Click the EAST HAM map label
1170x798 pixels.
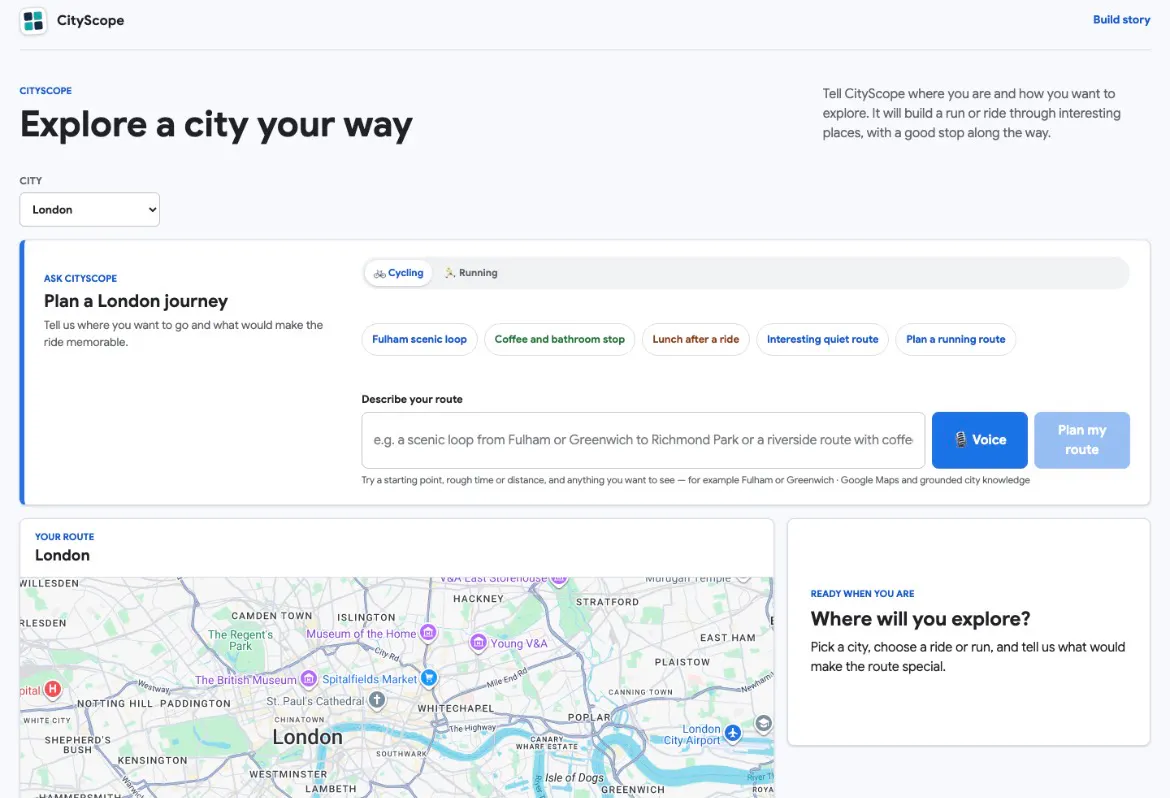pyautogui.click(x=728, y=638)
